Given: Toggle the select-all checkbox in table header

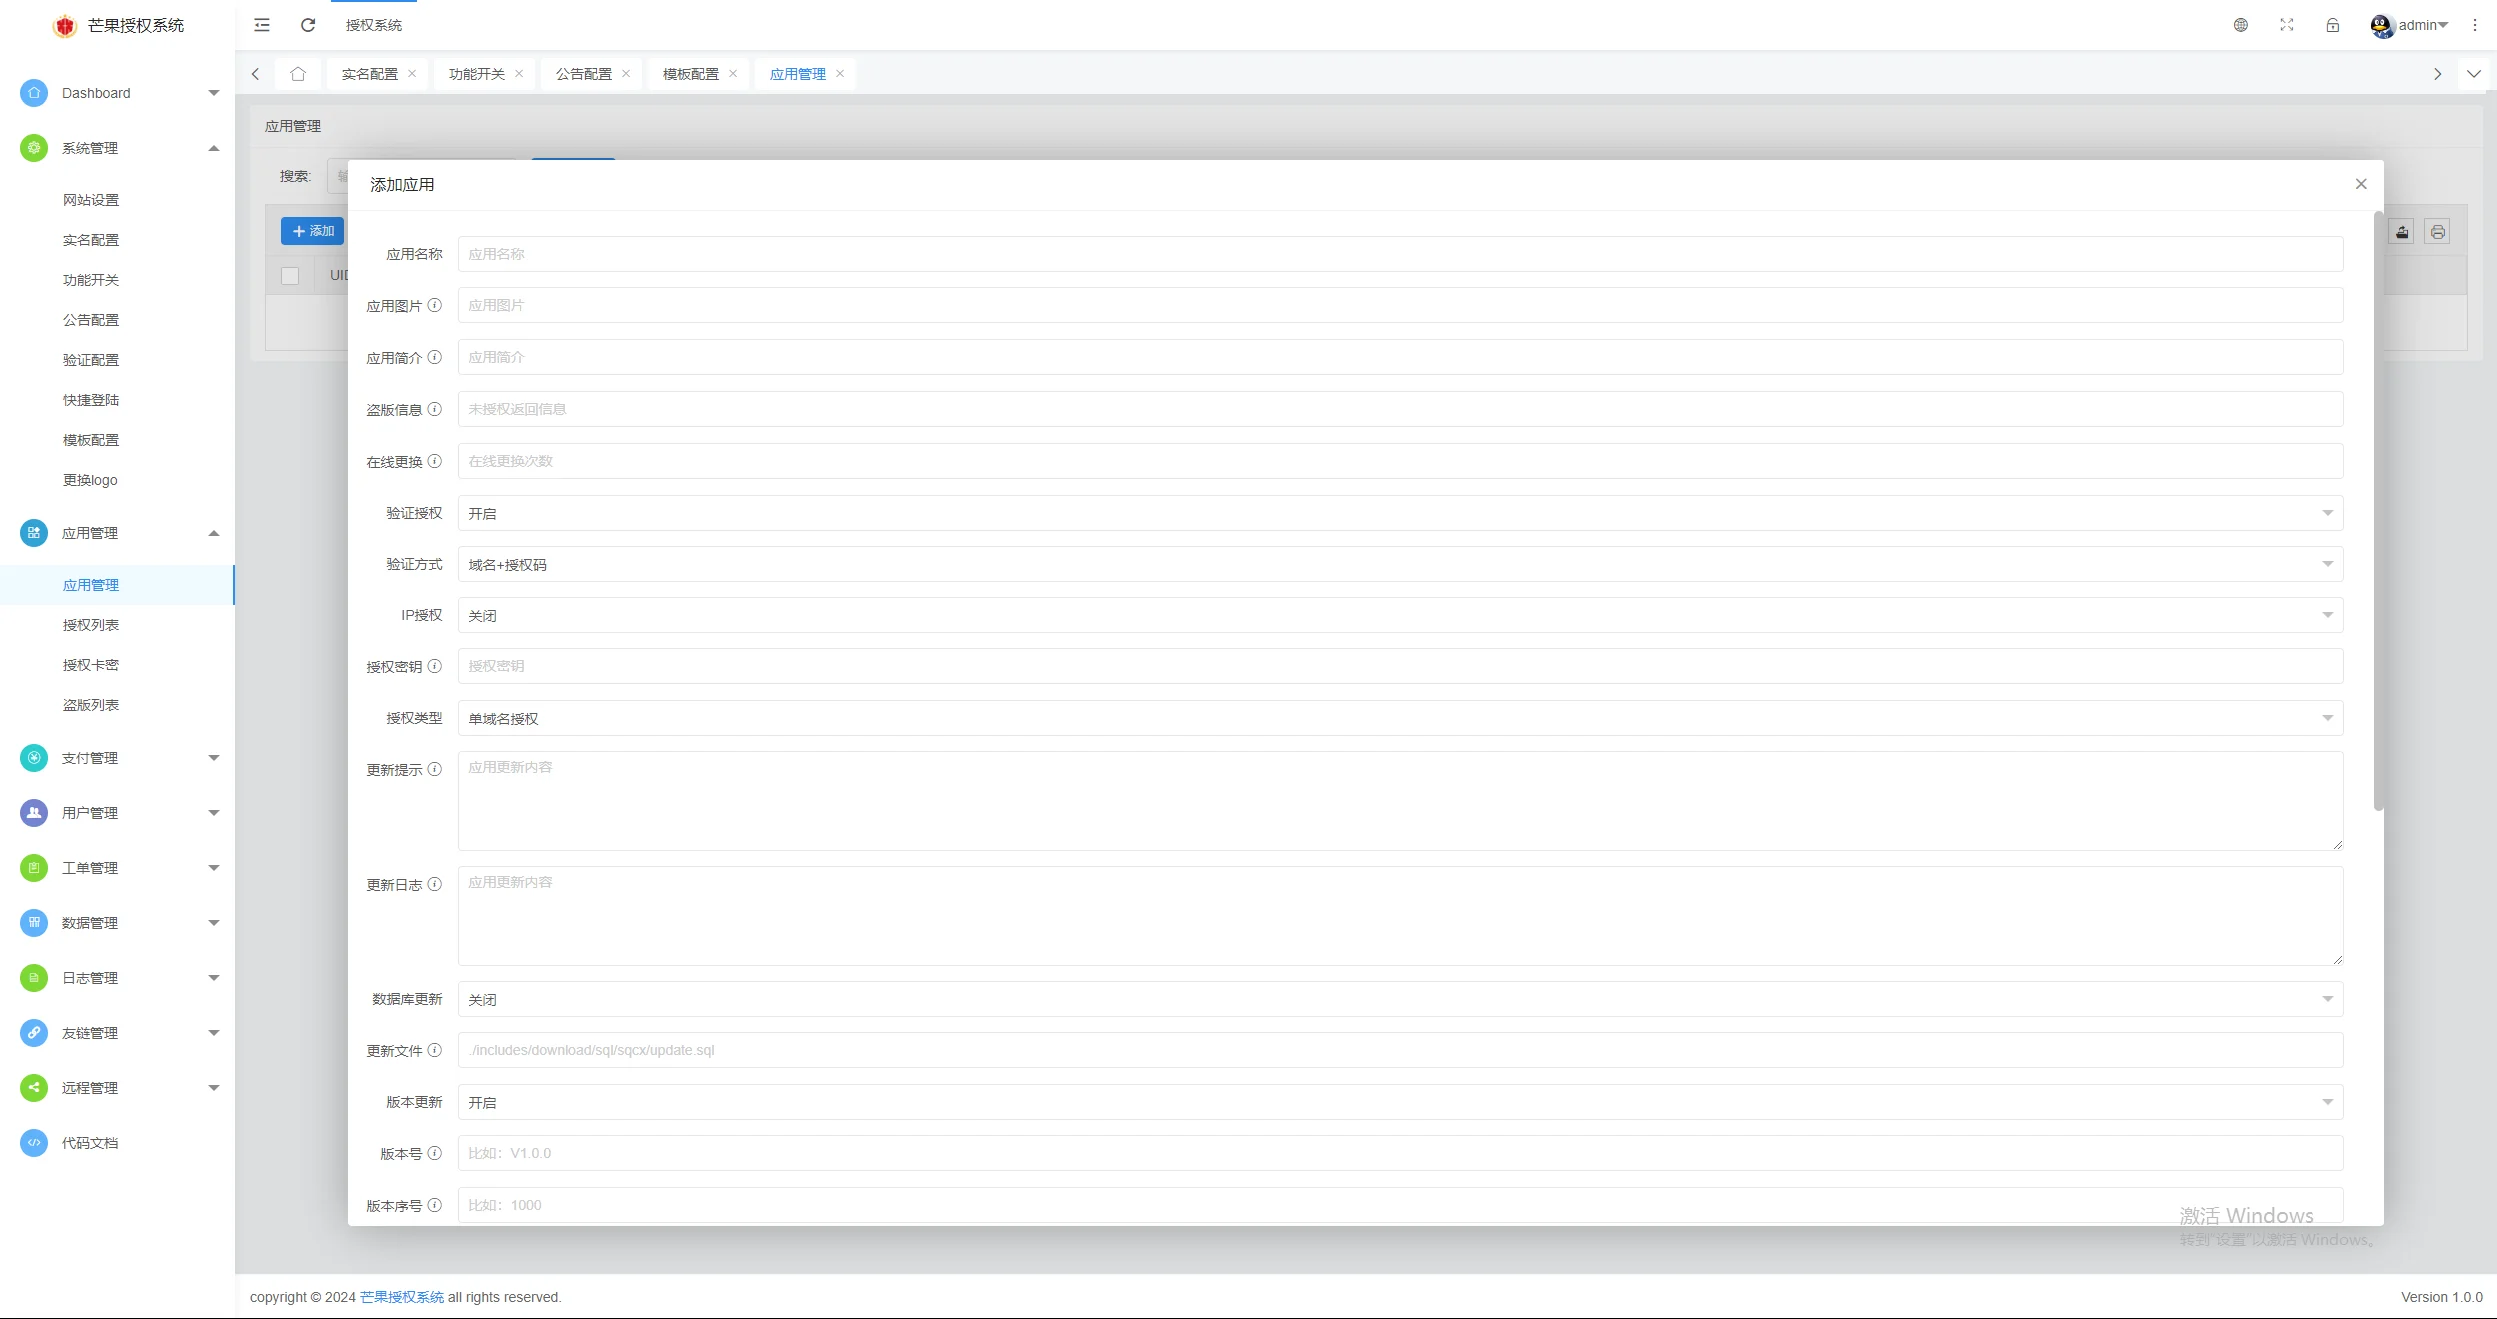Looking at the screenshot, I should coord(290,275).
